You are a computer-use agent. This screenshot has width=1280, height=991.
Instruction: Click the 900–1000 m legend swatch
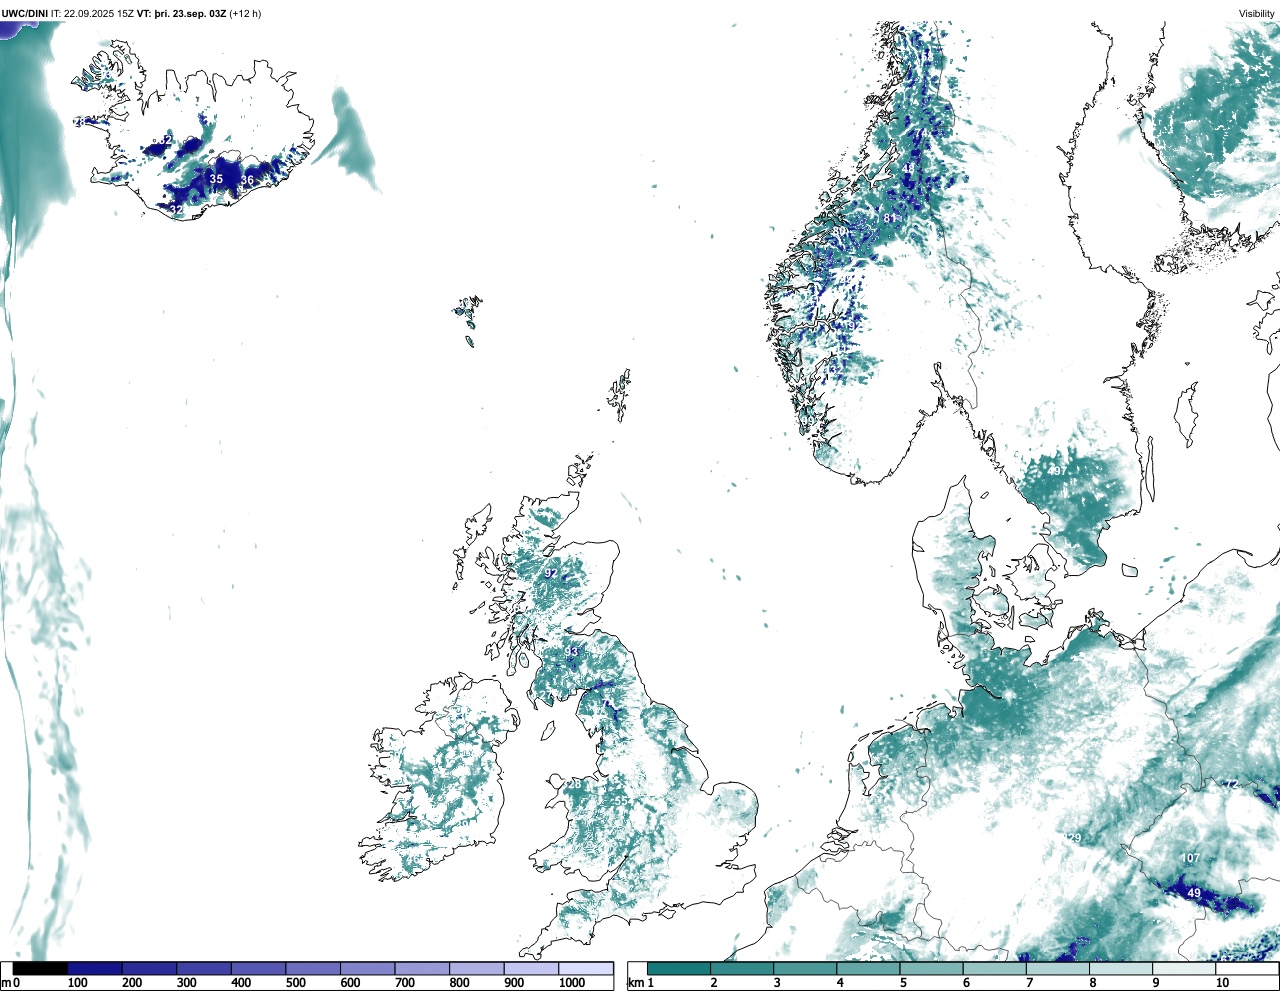[531, 969]
